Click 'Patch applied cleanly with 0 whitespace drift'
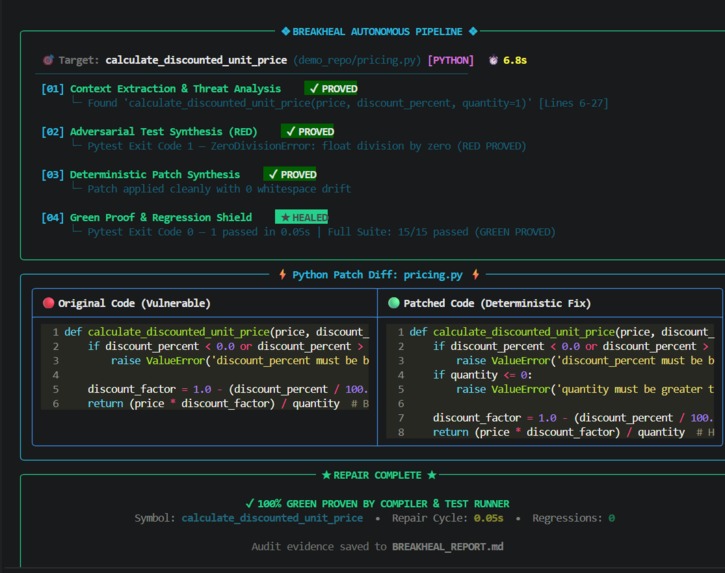 (x=219, y=189)
